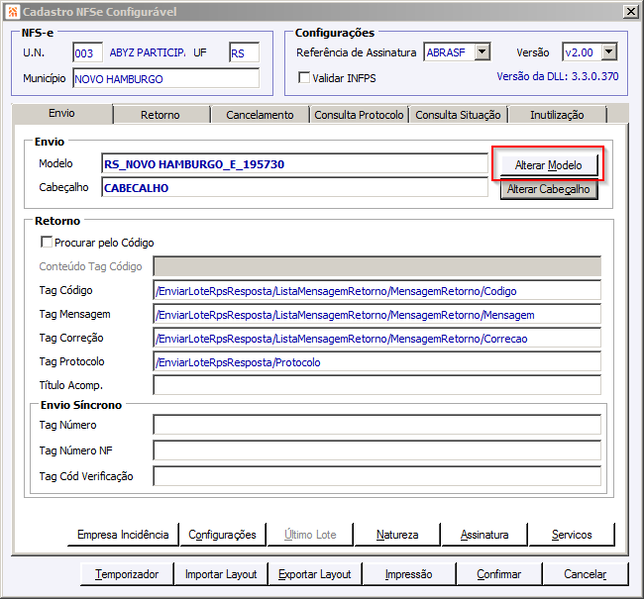Open the Assinatura button
The height and width of the screenshot is (599, 644).
coord(484,534)
